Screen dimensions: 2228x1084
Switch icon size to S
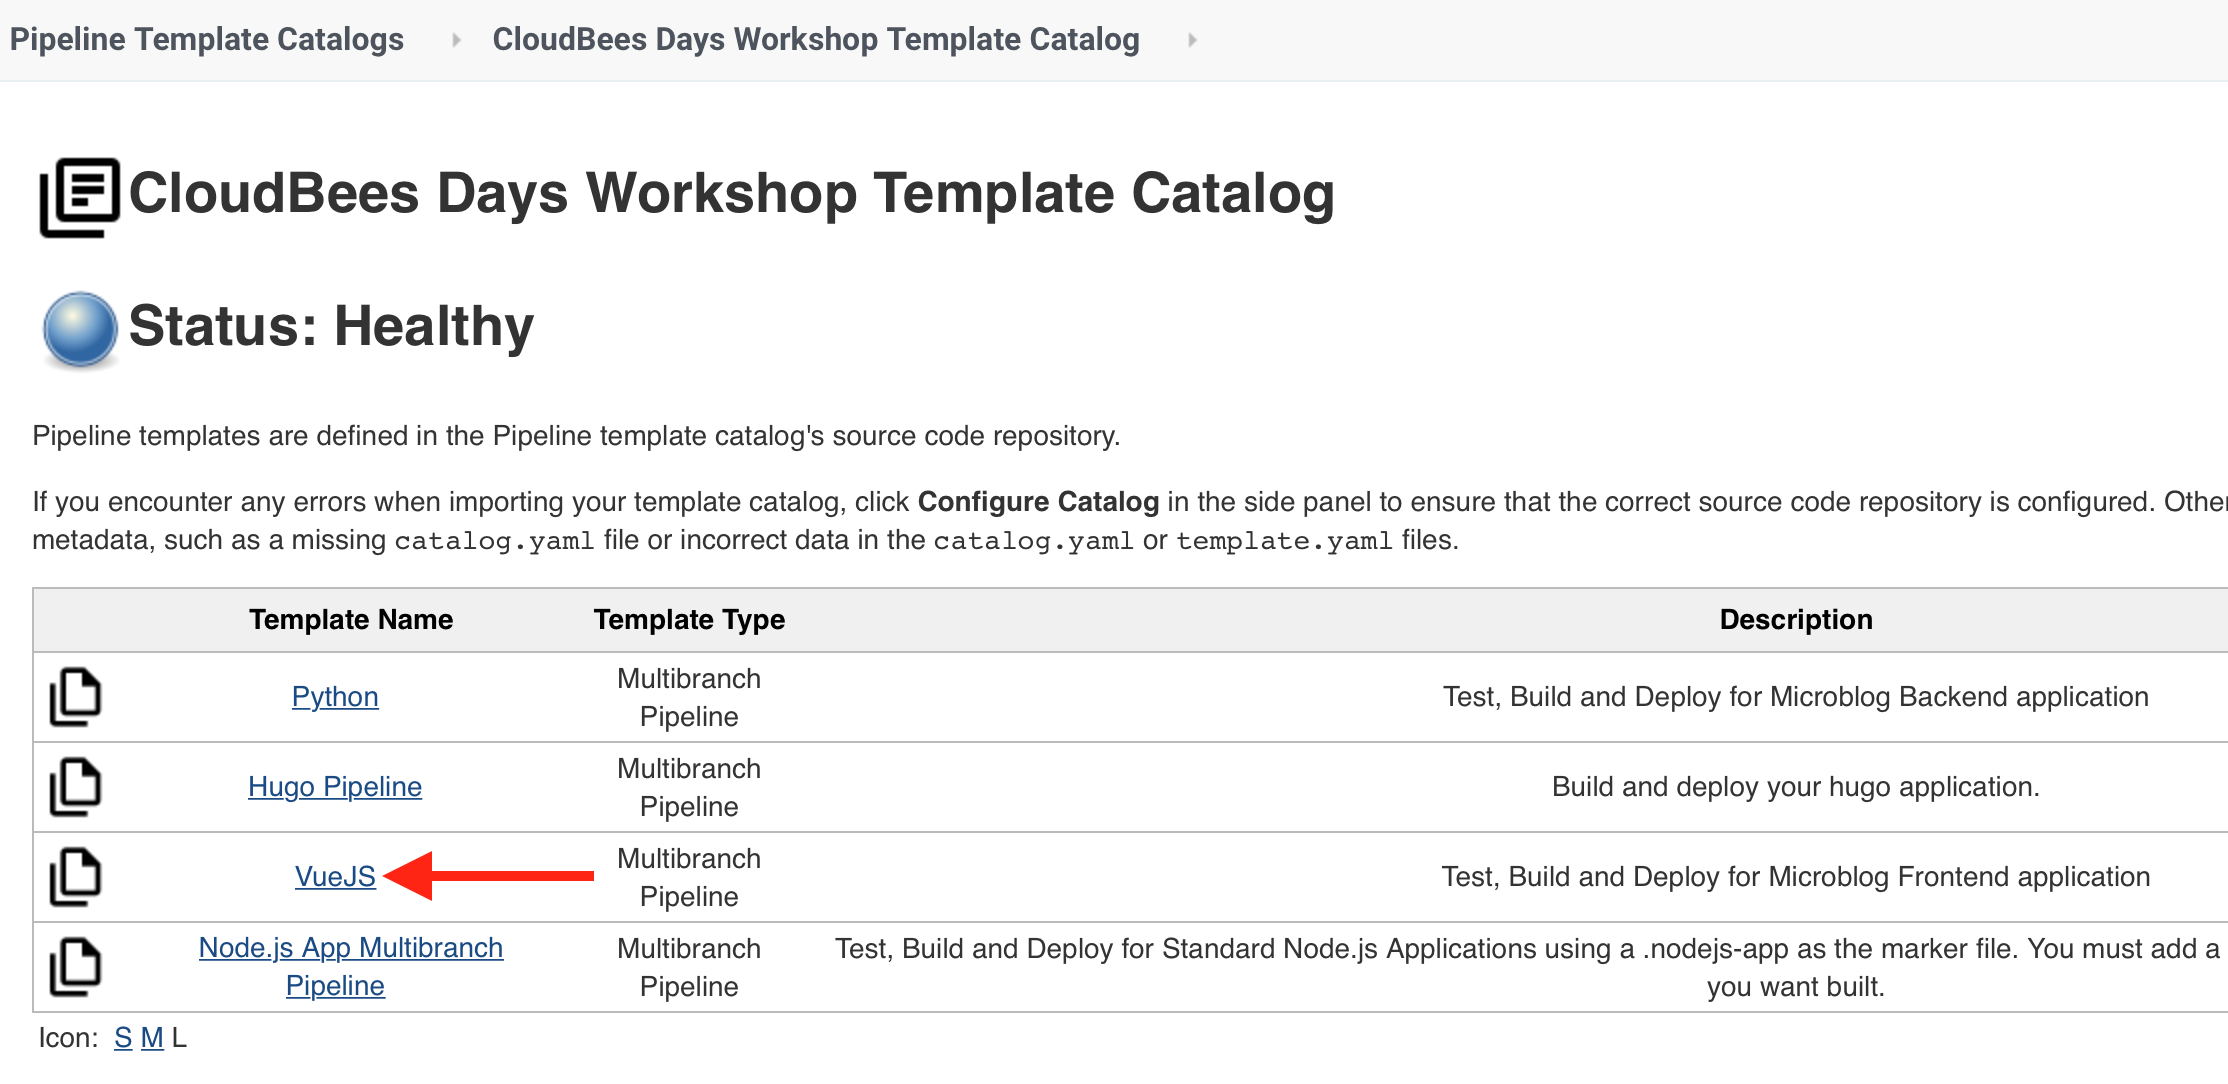click(x=123, y=1038)
